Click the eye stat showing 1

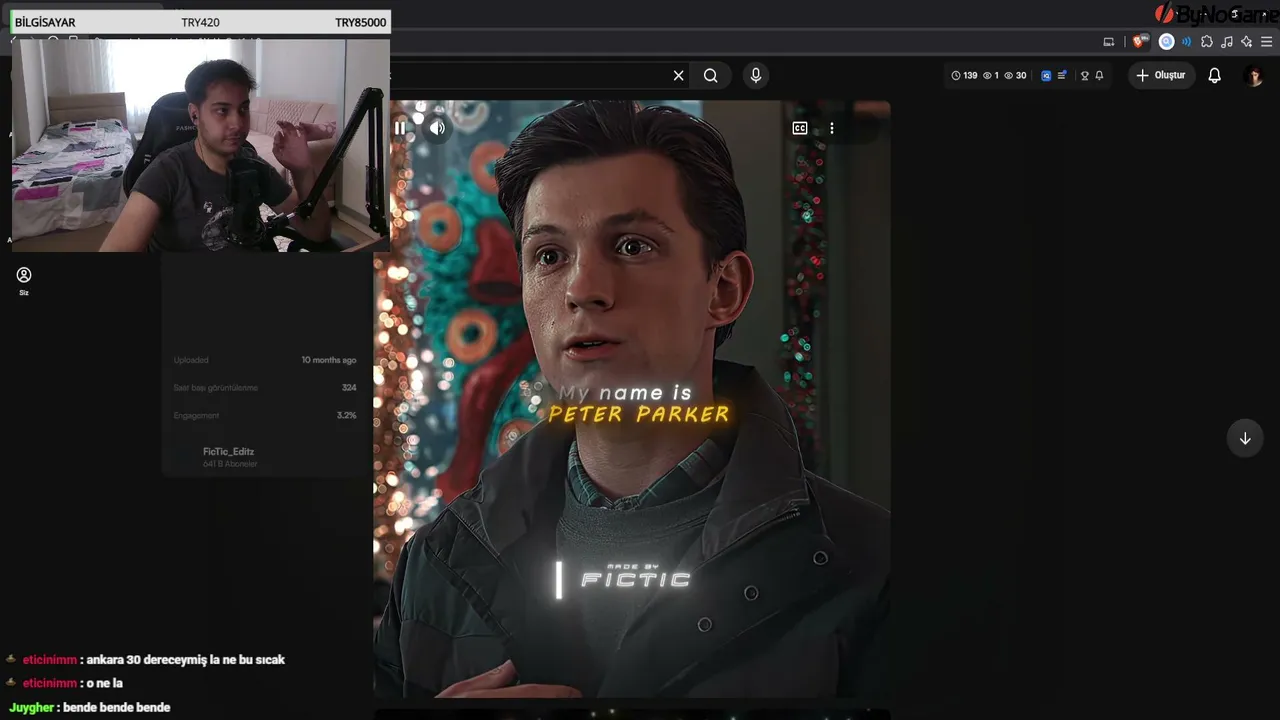tap(991, 75)
